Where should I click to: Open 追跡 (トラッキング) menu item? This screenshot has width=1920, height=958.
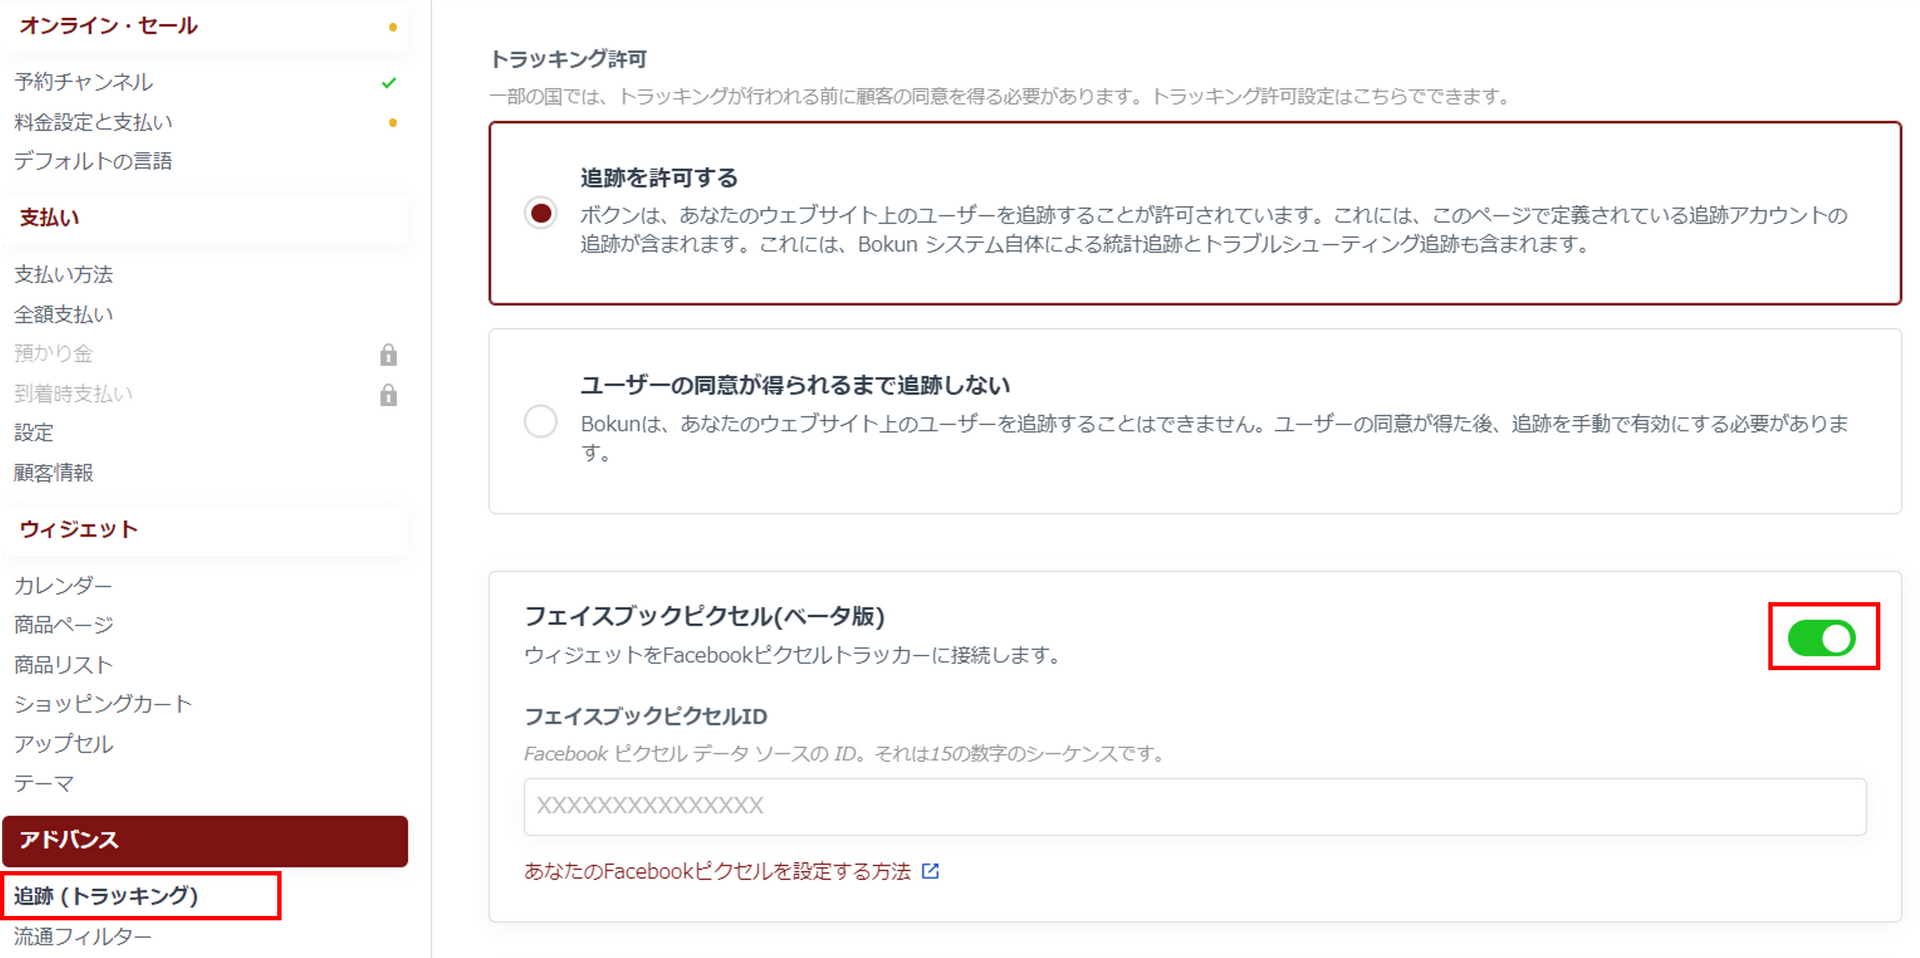[107, 896]
